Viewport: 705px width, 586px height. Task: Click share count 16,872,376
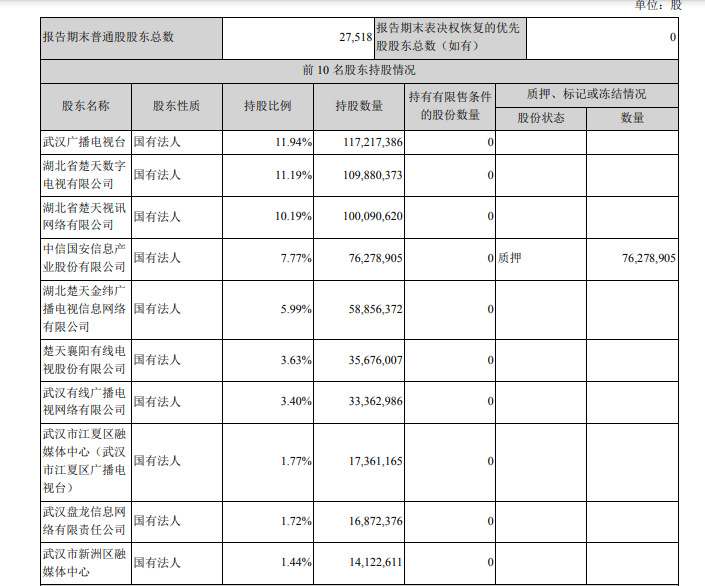coord(375,521)
